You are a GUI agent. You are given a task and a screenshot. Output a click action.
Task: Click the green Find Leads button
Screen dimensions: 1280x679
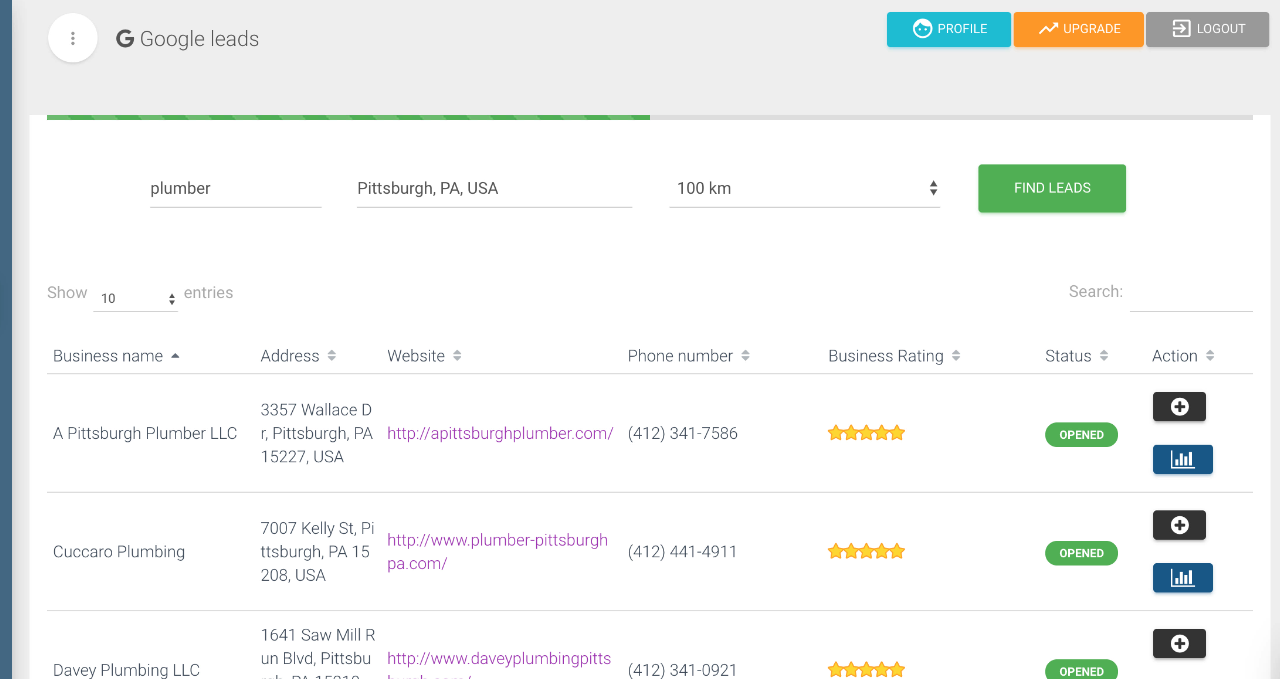(x=1052, y=188)
